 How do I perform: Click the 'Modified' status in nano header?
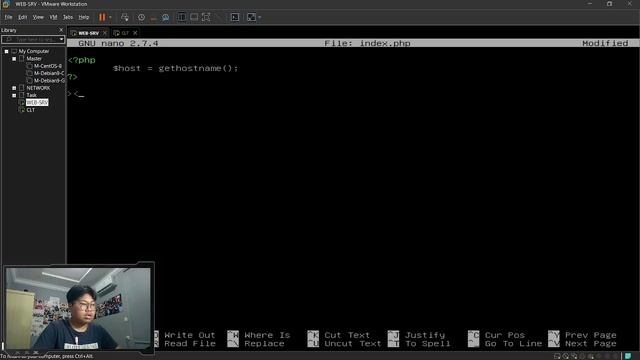[x=605, y=43]
